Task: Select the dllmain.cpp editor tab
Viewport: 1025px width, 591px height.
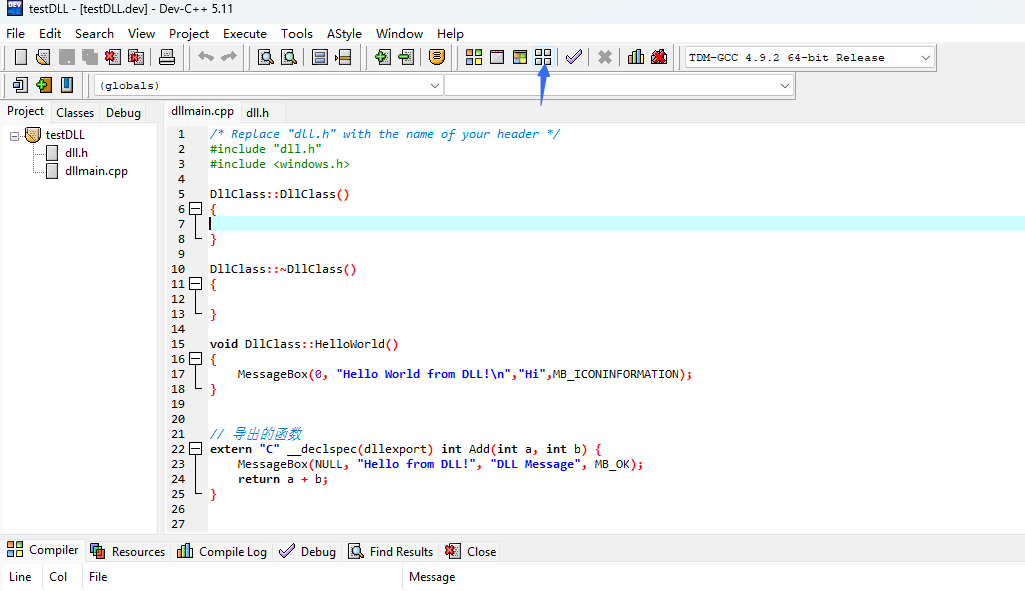Action: 203,111
